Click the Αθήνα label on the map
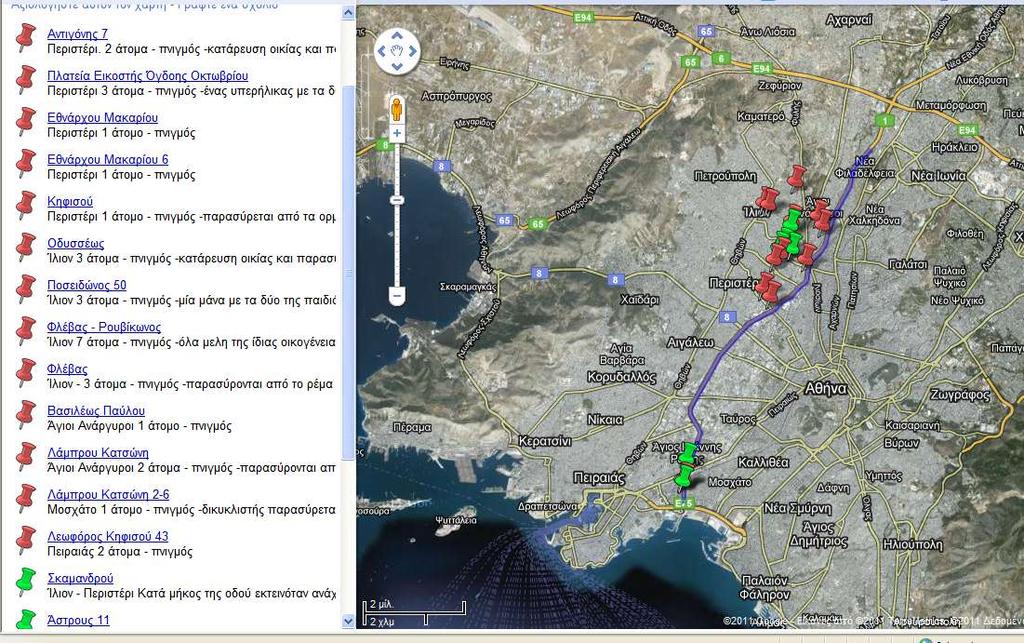The width and height of the screenshot is (1024, 643). point(825,388)
